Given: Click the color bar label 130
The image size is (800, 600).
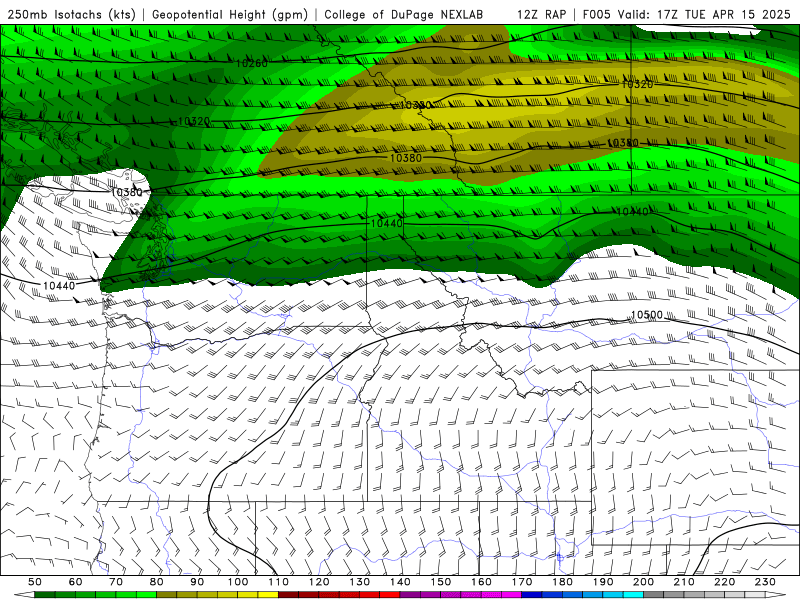Looking at the screenshot, I should 360,582.
